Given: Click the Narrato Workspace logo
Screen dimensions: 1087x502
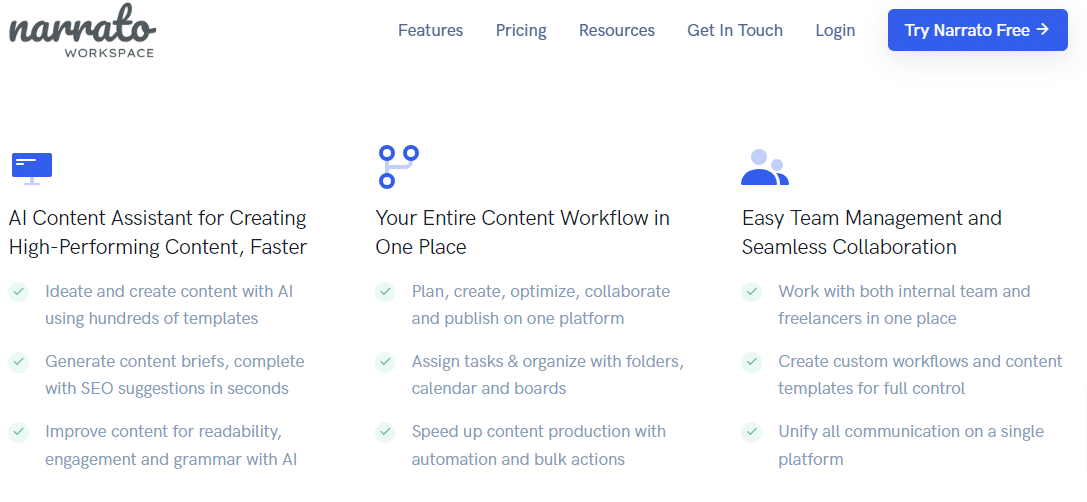Looking at the screenshot, I should tap(82, 31).
